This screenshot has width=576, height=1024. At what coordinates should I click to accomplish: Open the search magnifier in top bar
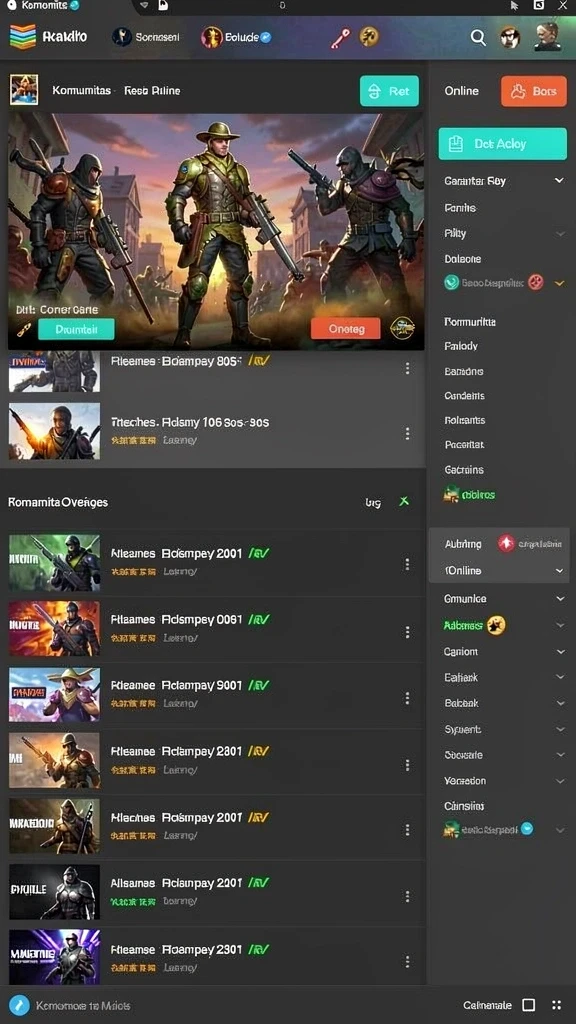(478, 38)
